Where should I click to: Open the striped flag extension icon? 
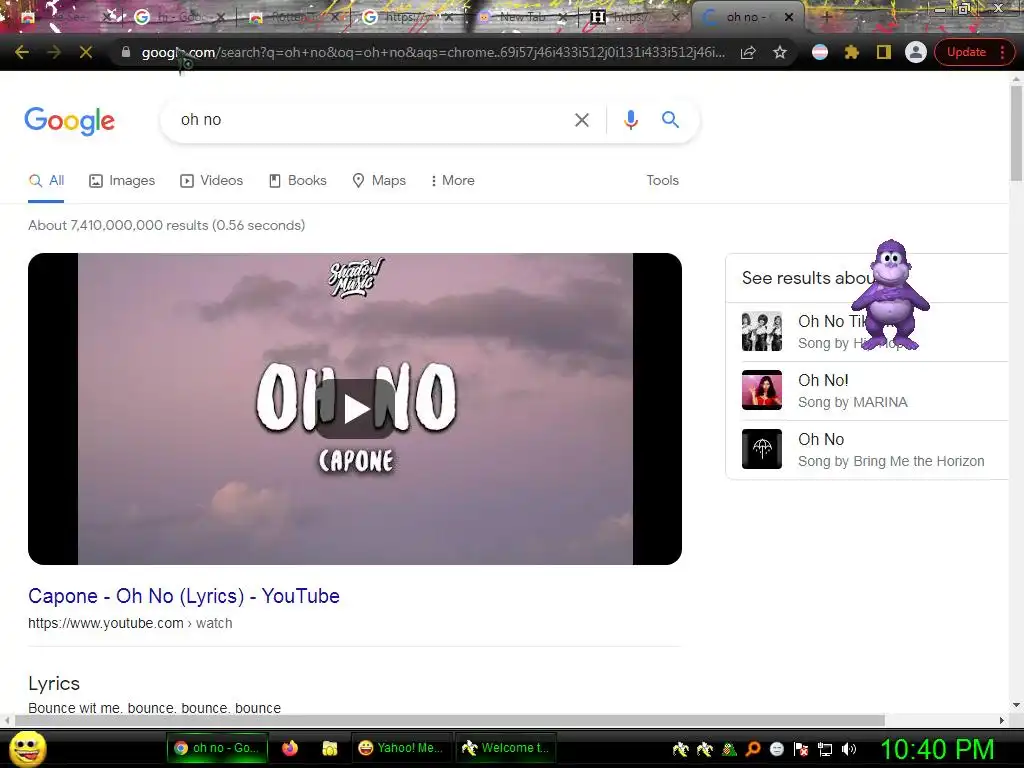[x=820, y=52]
